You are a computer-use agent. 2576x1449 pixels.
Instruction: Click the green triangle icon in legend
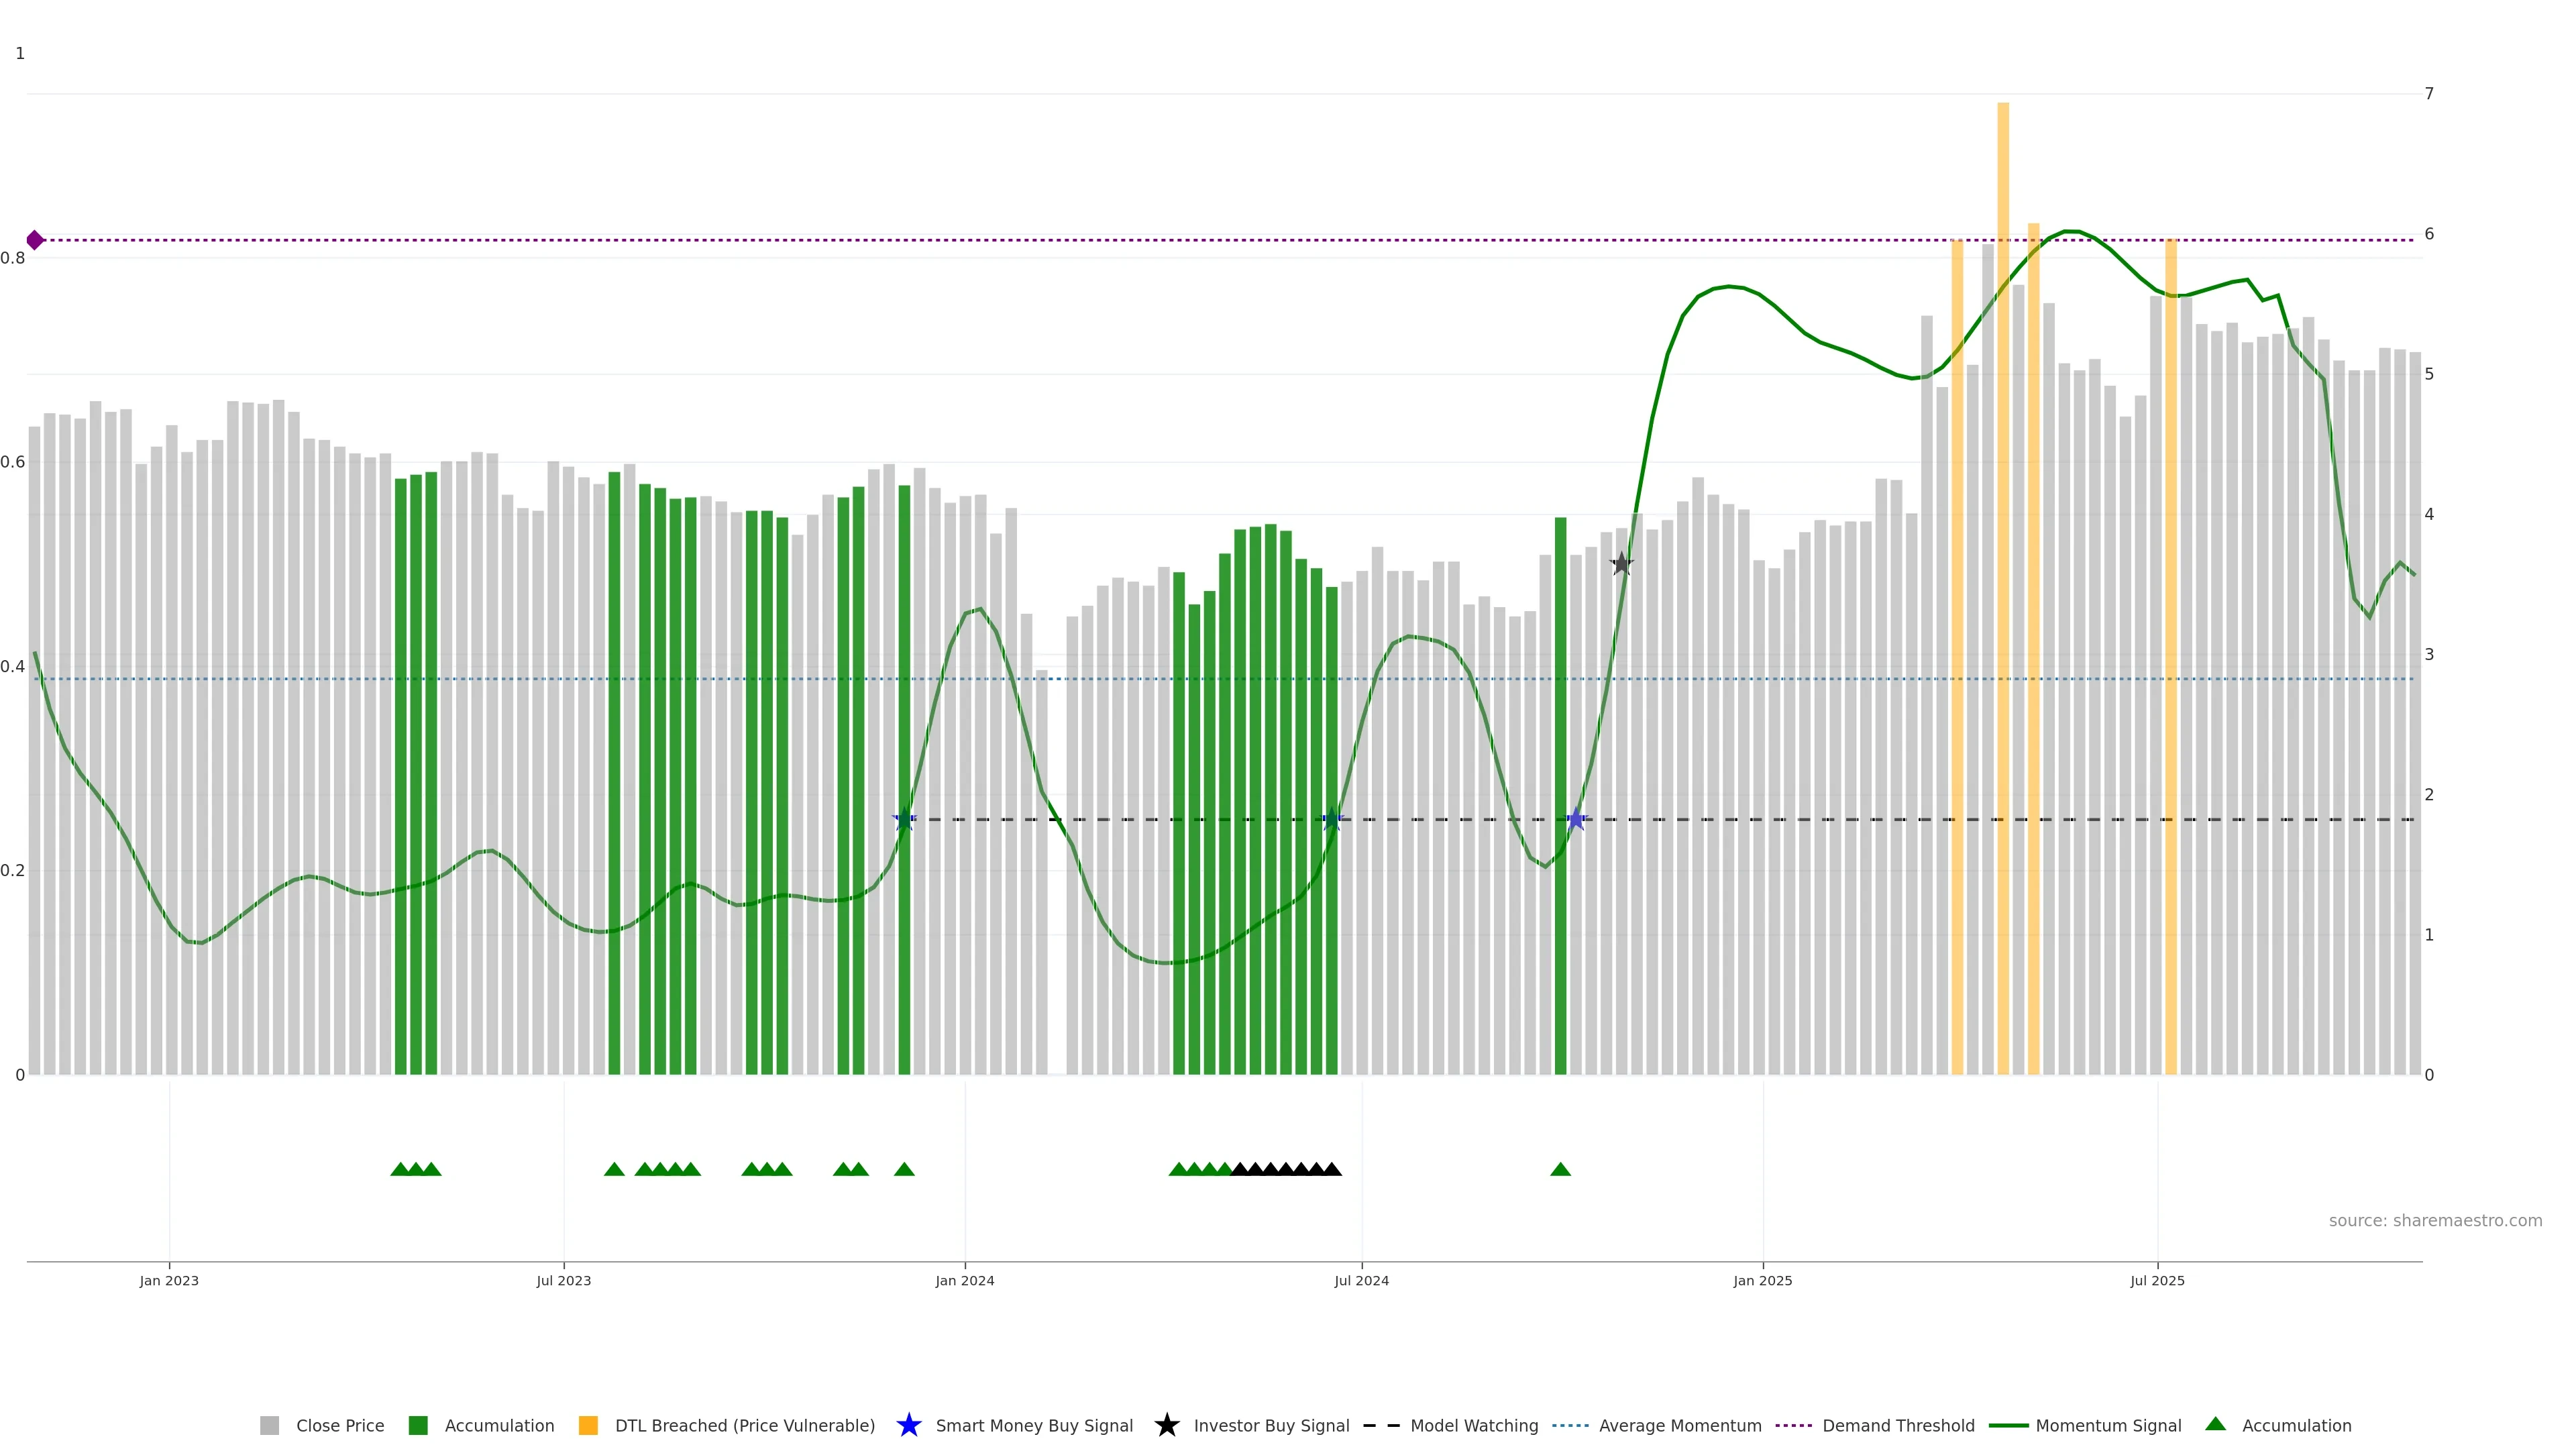tap(2215, 1424)
